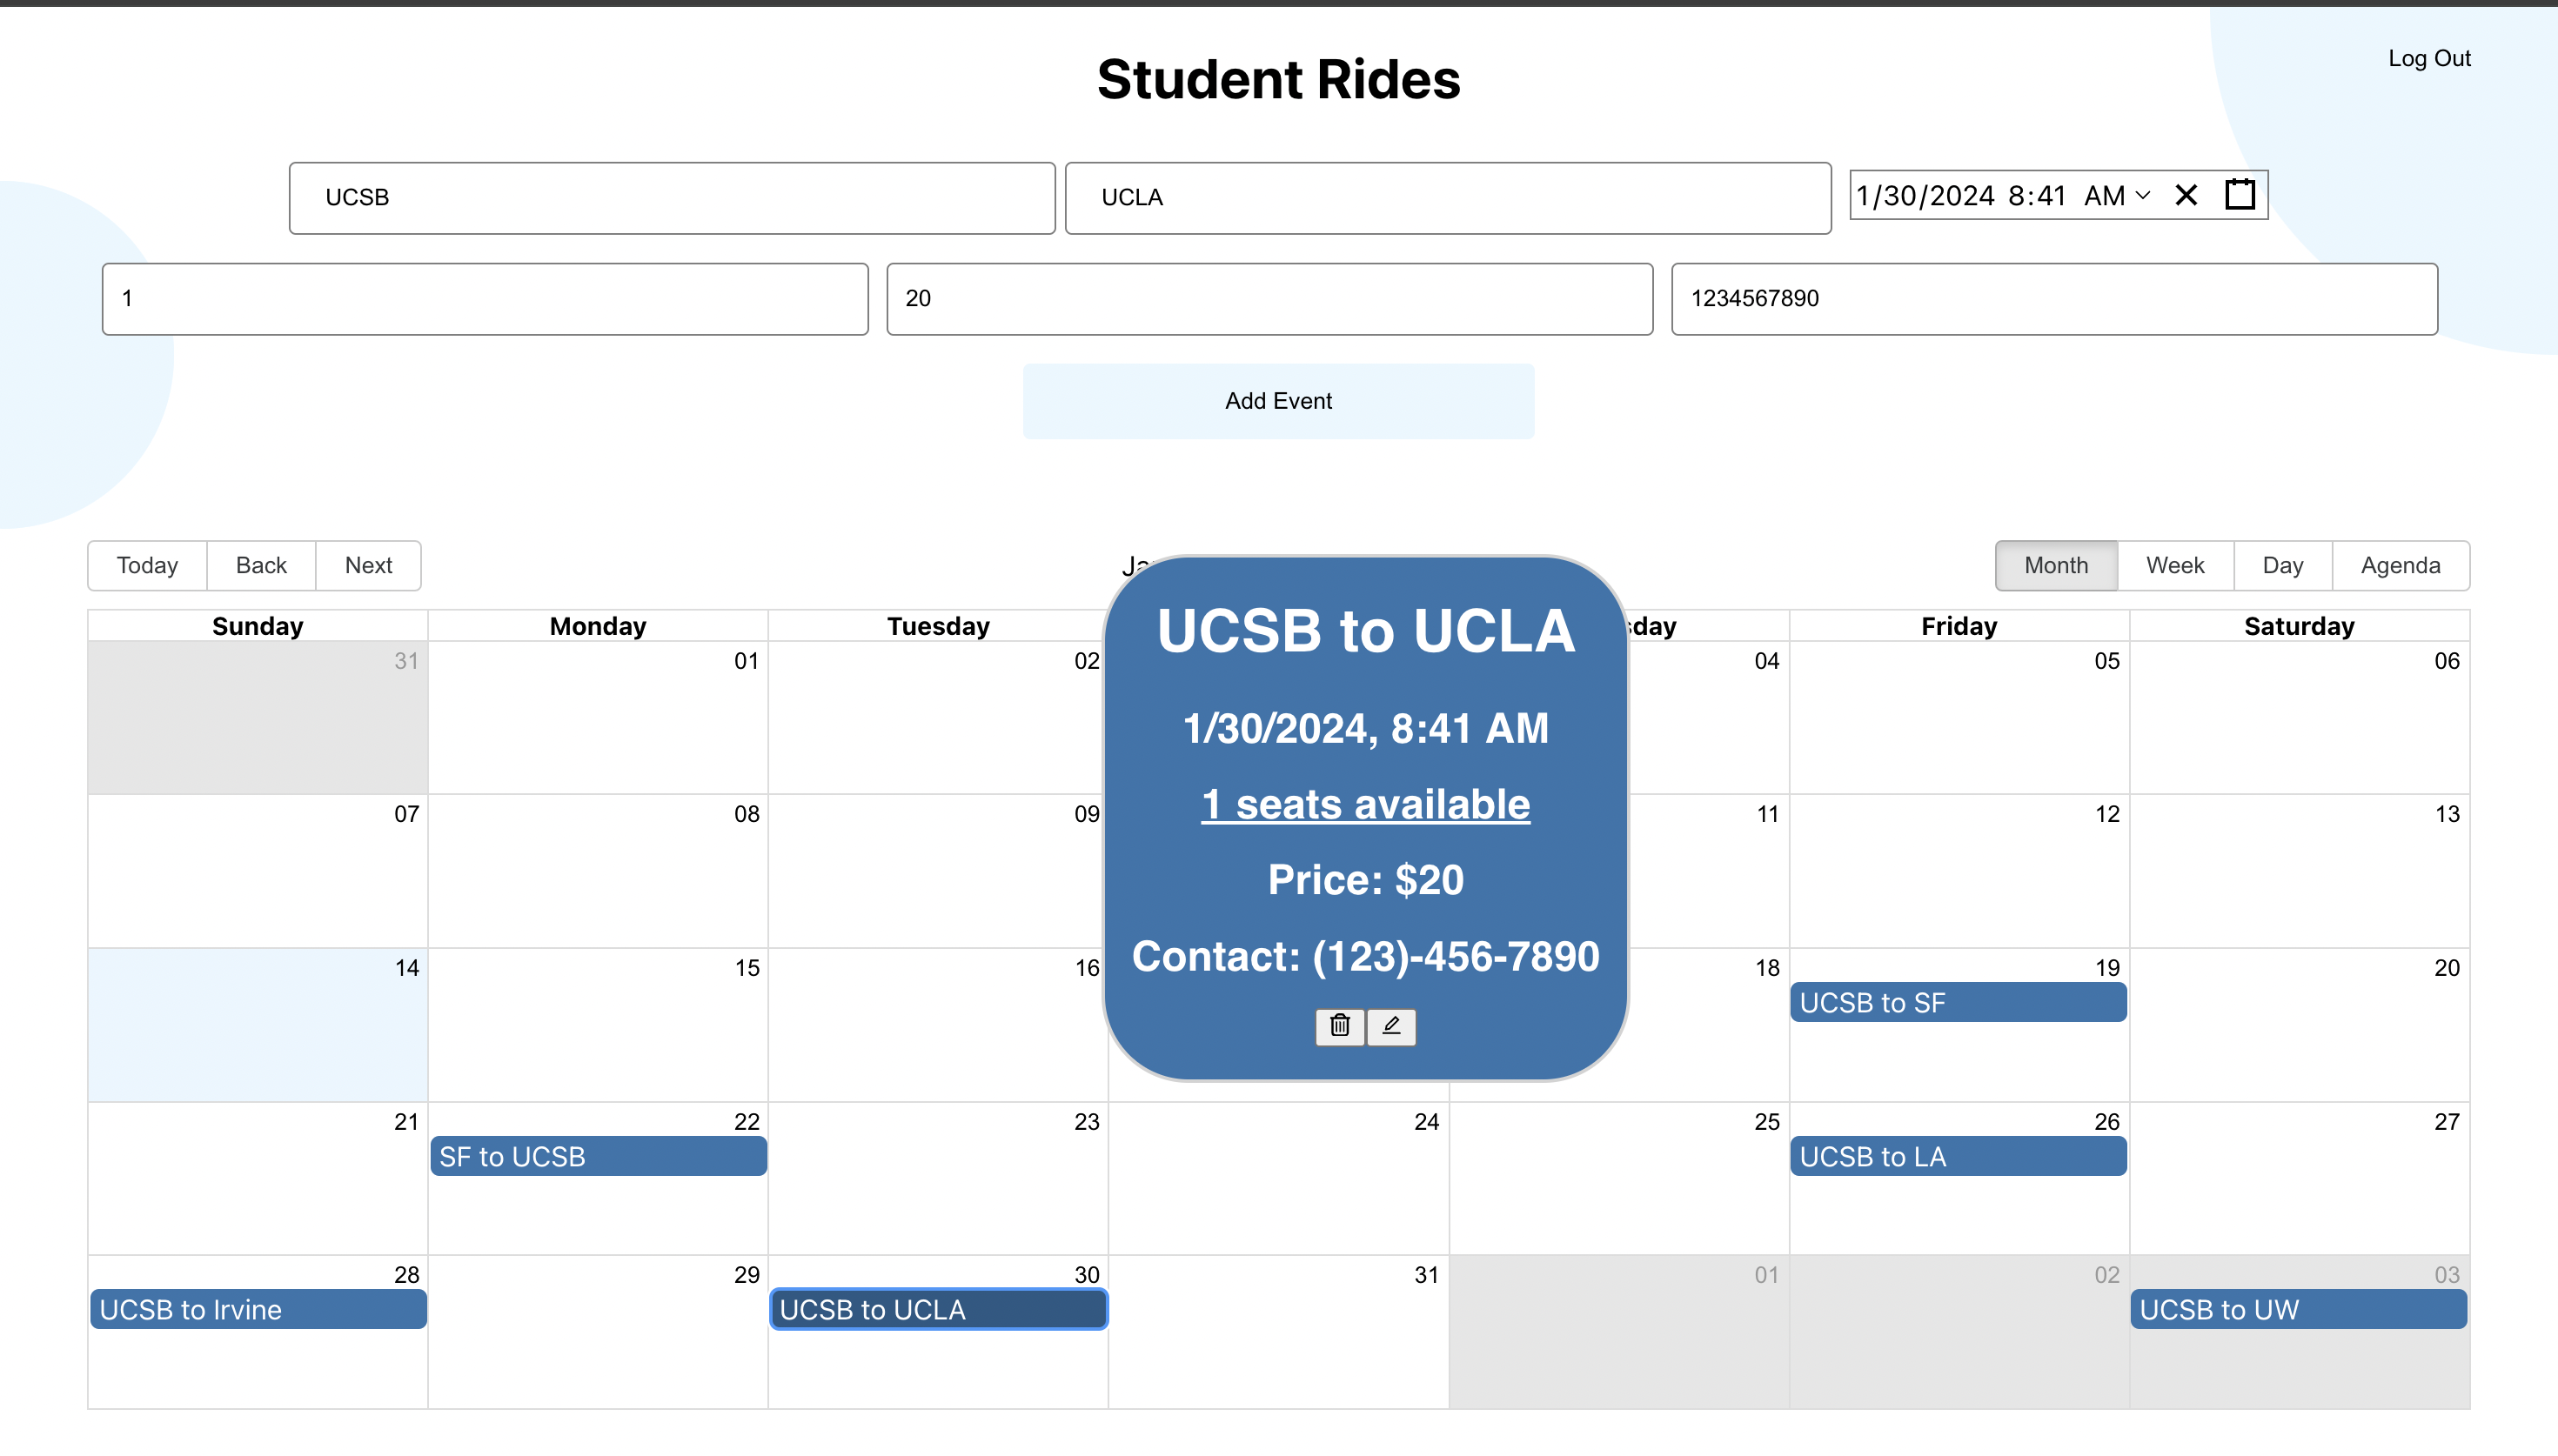The width and height of the screenshot is (2558, 1456).
Task: Click the UCLA destination input field
Action: point(1447,198)
